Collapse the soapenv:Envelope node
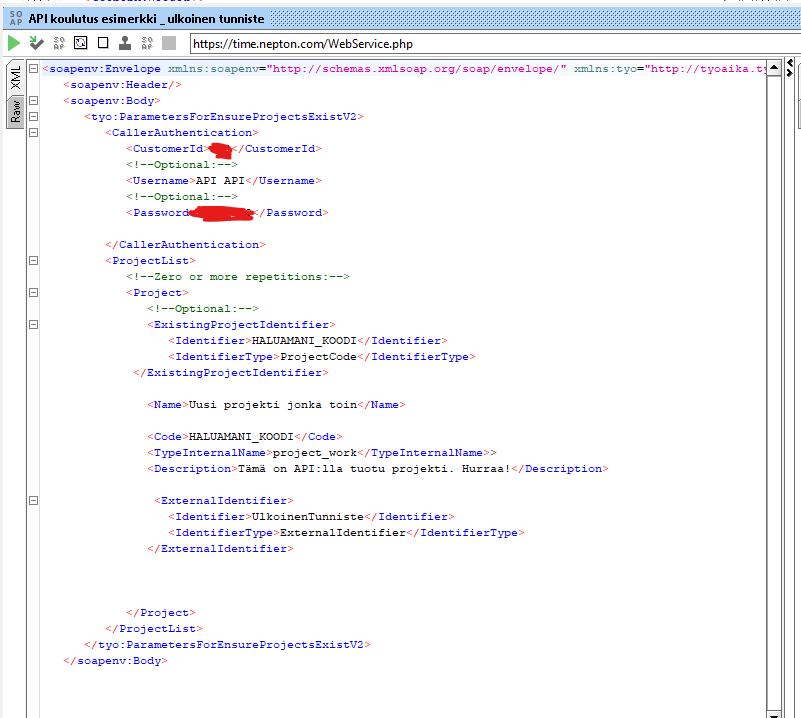This screenshot has height=718, width=801. [x=33, y=68]
